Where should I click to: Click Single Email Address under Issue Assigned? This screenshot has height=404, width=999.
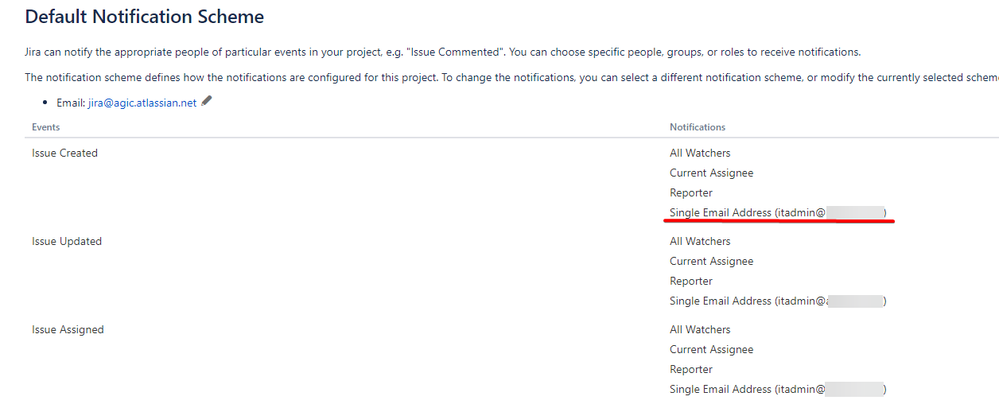(777, 389)
